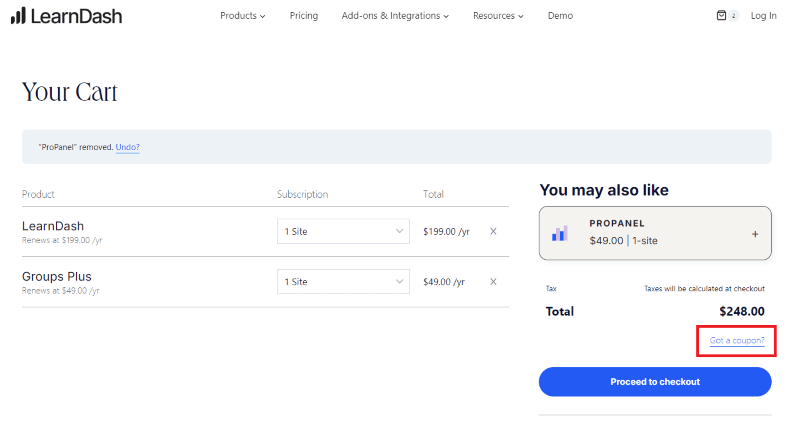800x422 pixels.
Task: Click the LearnDash product name
Action: [53, 226]
